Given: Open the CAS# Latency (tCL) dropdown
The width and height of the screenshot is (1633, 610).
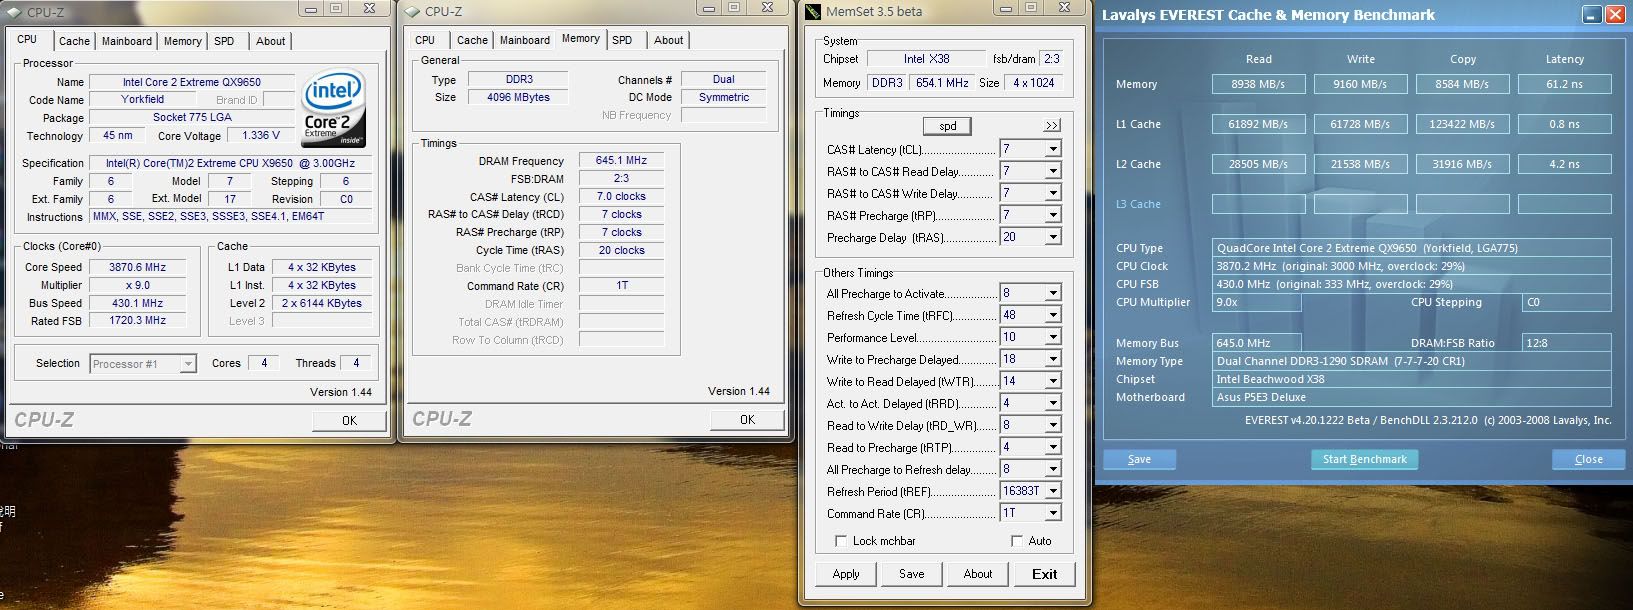Looking at the screenshot, I should pyautogui.click(x=1052, y=149).
